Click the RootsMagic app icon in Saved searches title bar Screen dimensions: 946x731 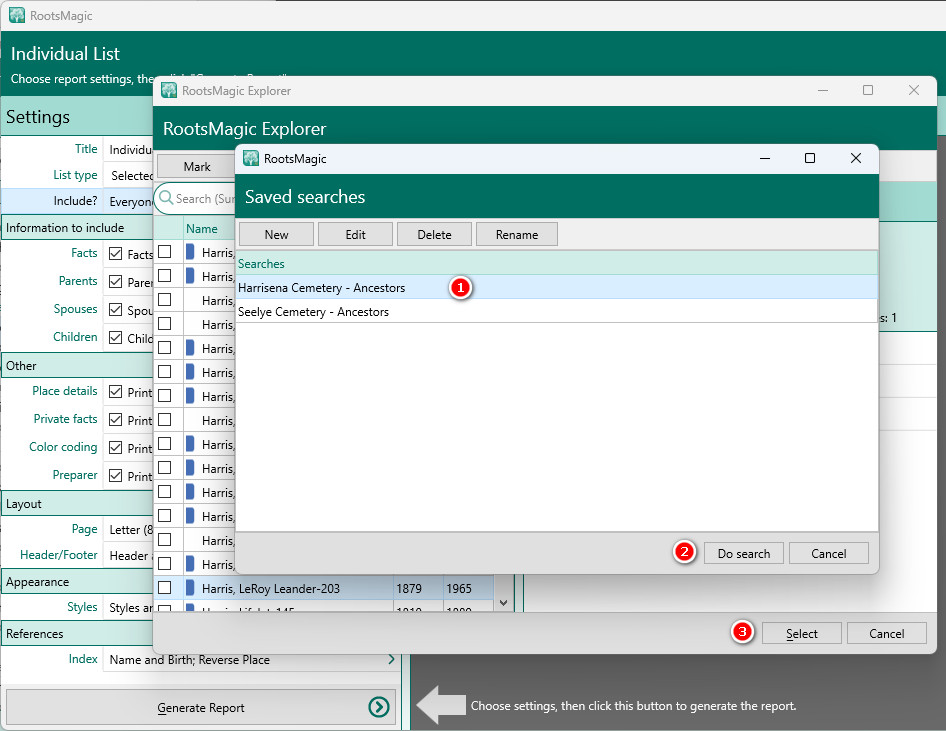tap(250, 159)
